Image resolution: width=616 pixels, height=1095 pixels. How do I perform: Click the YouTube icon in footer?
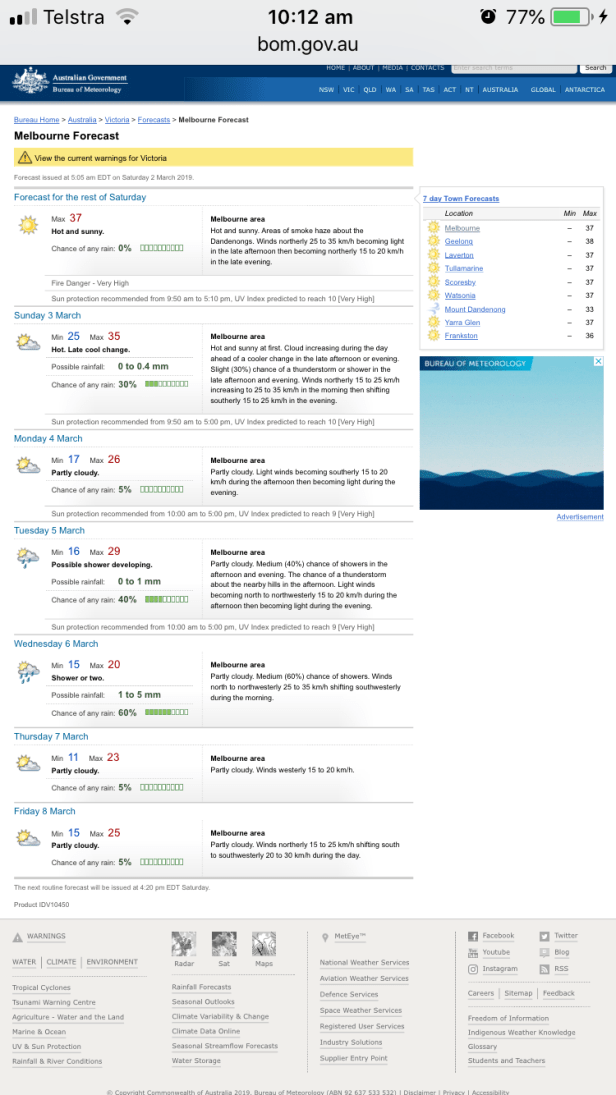click(x=474, y=952)
